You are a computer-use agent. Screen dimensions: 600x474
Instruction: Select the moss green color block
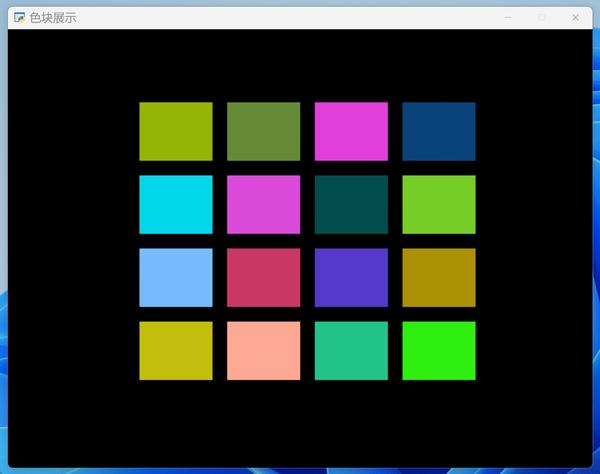(263, 131)
